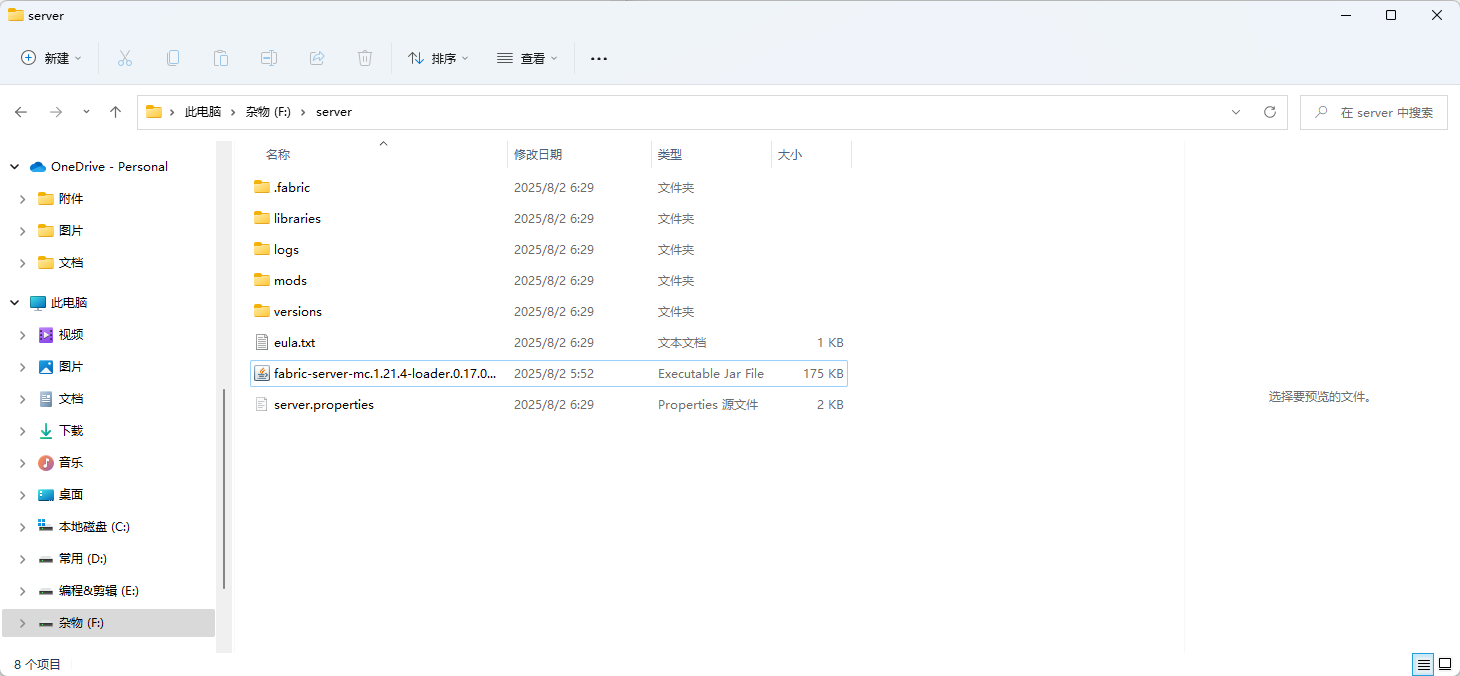
Task: Open the three-dot more options menu
Action: (x=599, y=58)
